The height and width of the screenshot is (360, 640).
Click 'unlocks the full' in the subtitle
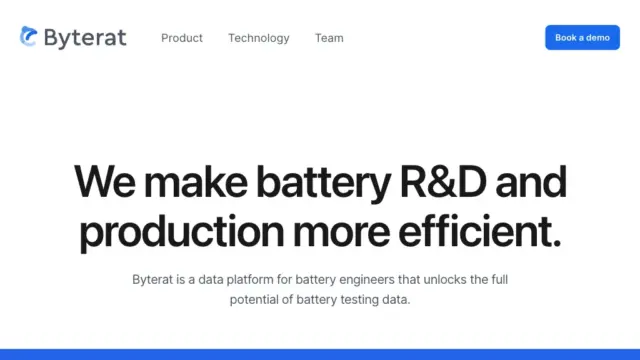pyautogui.click(x=466, y=280)
